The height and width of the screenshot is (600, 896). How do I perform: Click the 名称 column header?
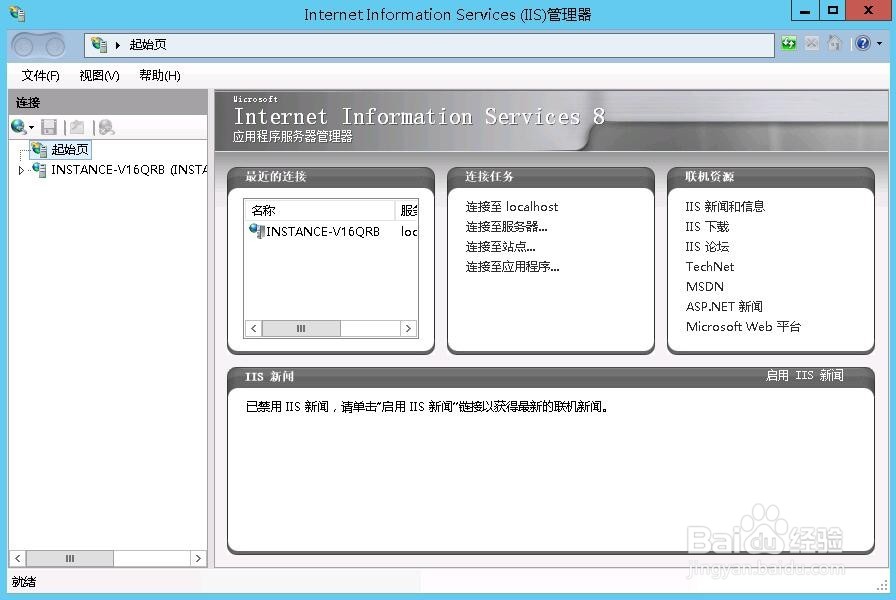coord(319,210)
